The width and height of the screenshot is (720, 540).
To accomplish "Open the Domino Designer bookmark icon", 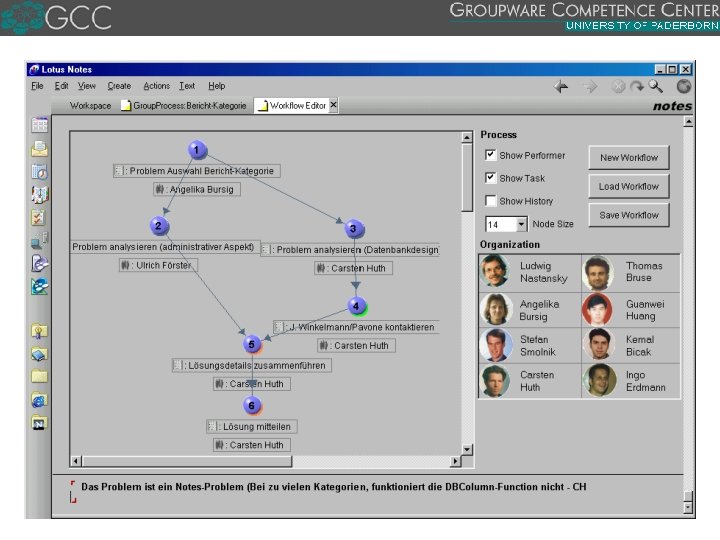I will 39,263.
